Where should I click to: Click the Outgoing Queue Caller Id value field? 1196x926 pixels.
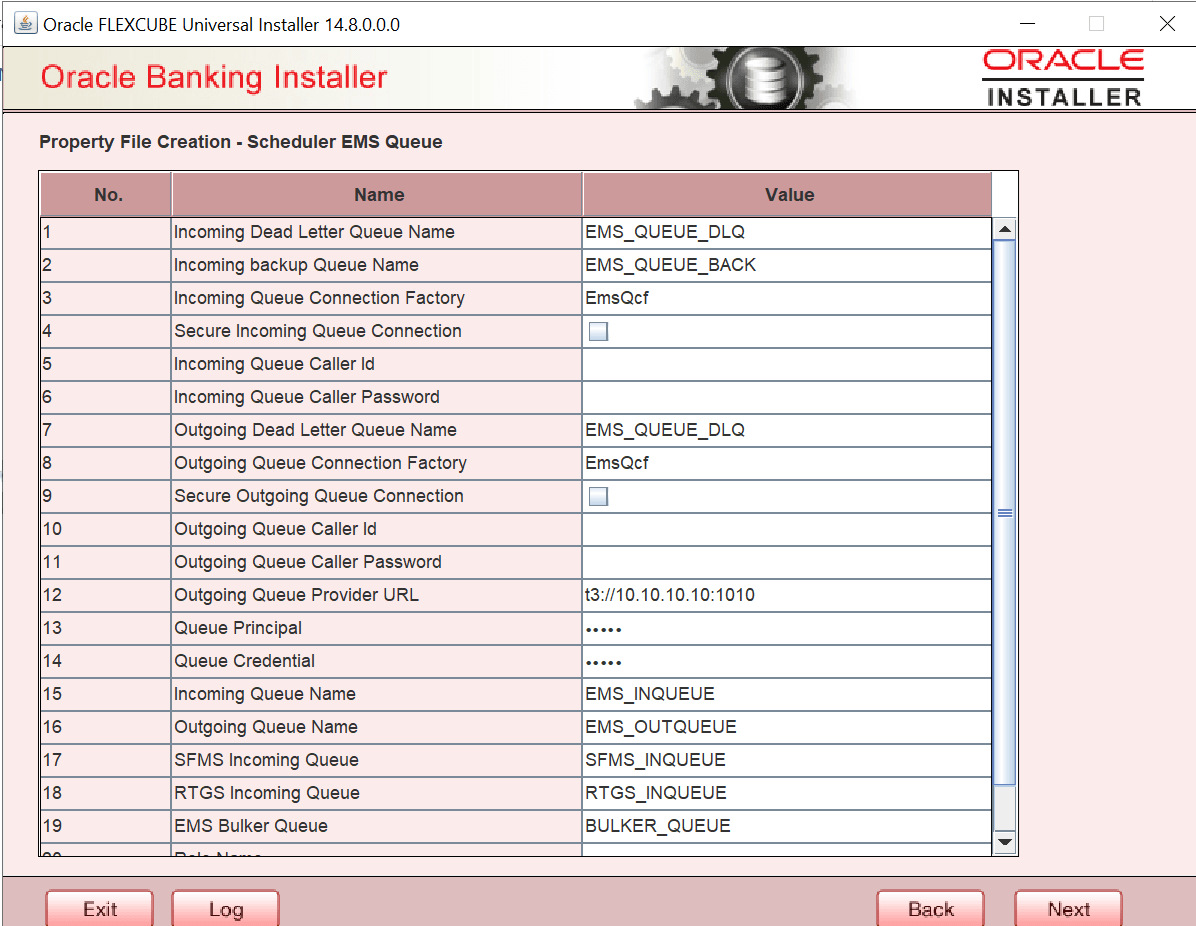point(787,529)
